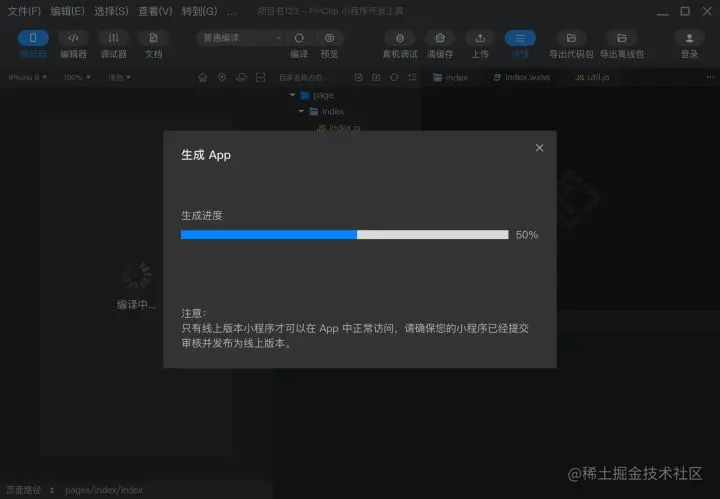This screenshot has width=720, height=499.
Task: Click 导出离线包 export offline package
Action: point(622,38)
